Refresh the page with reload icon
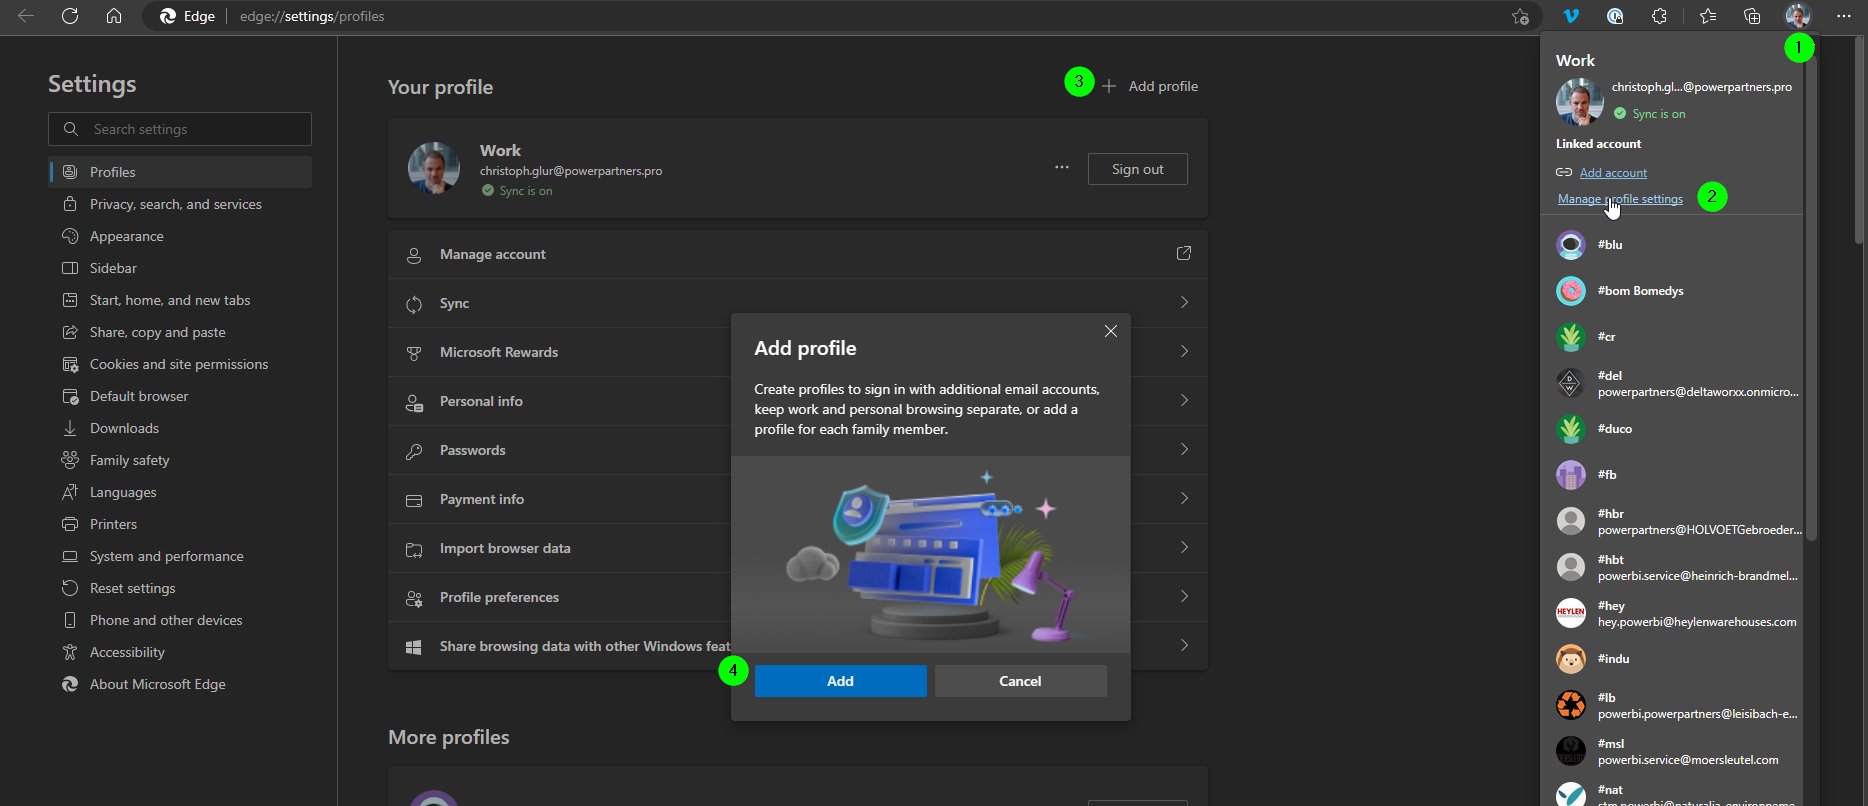The height and width of the screenshot is (806, 1868). pyautogui.click(x=70, y=16)
